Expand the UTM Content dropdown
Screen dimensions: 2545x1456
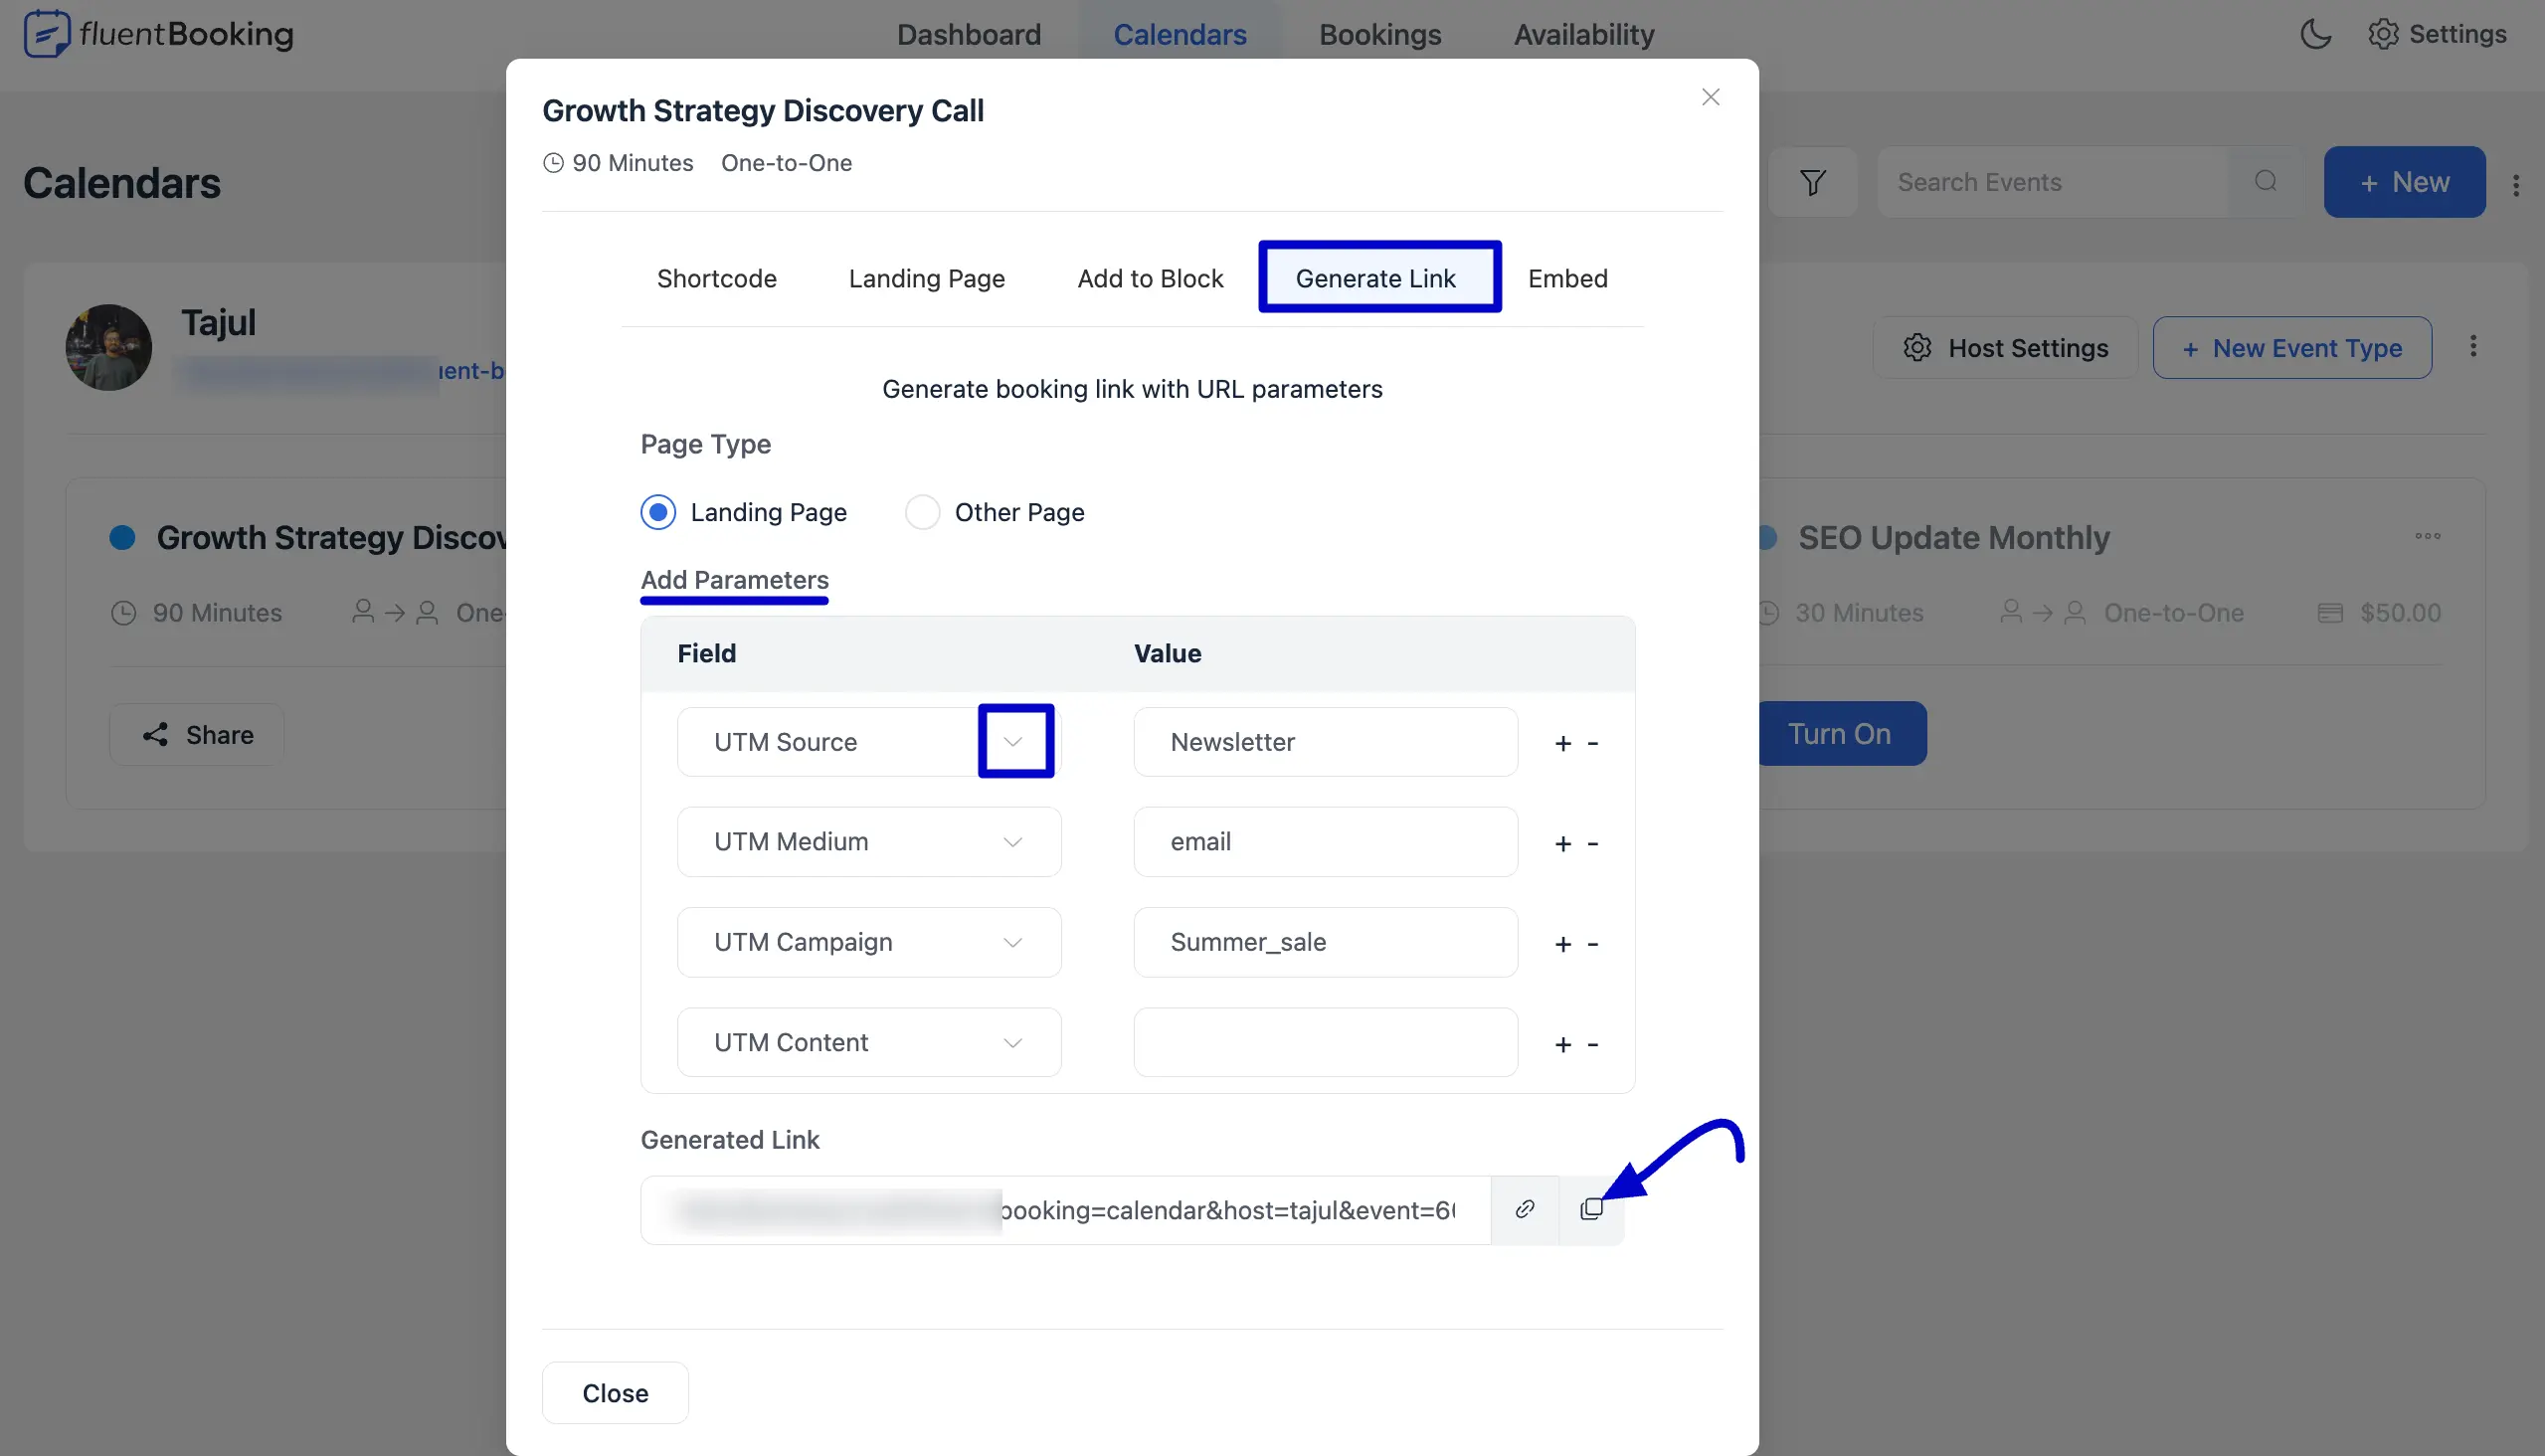(x=1012, y=1042)
